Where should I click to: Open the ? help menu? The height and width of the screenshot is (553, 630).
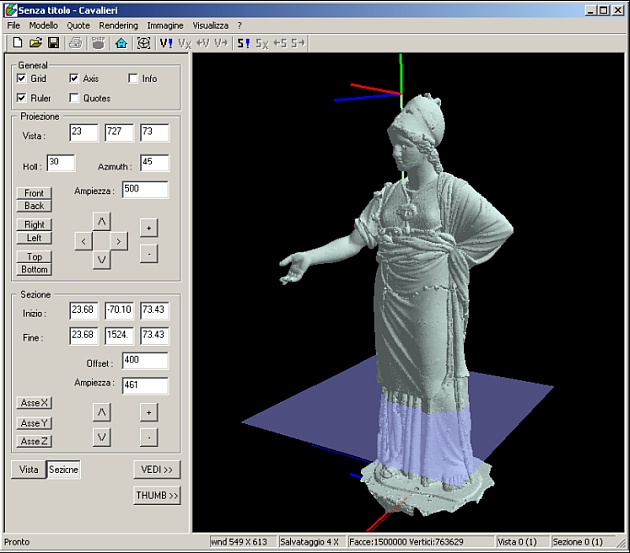240,26
